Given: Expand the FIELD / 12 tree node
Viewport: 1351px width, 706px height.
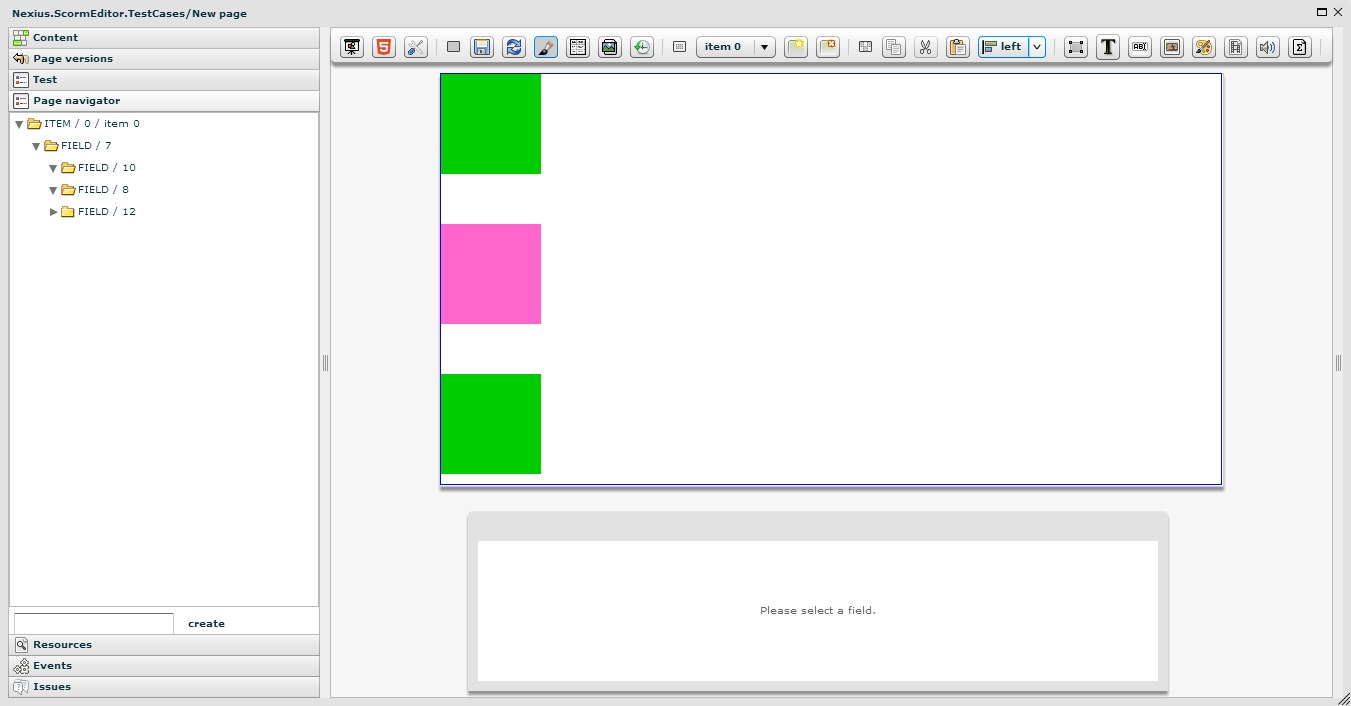Looking at the screenshot, I should (x=54, y=212).
